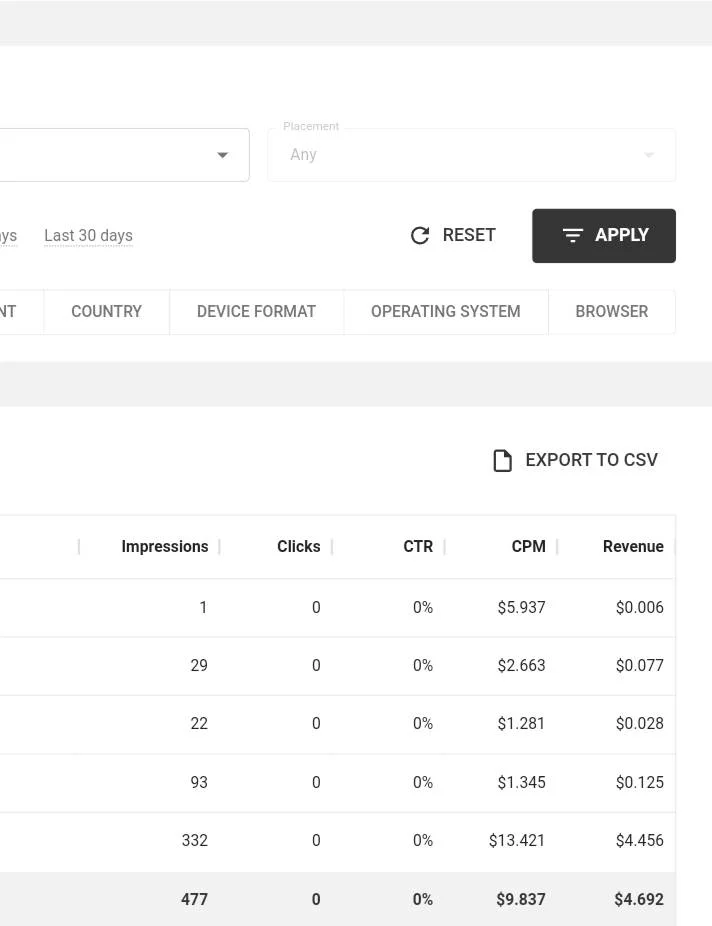Click the Placement dropdown arrow
Viewport: 712px width, 926px height.
coord(649,155)
